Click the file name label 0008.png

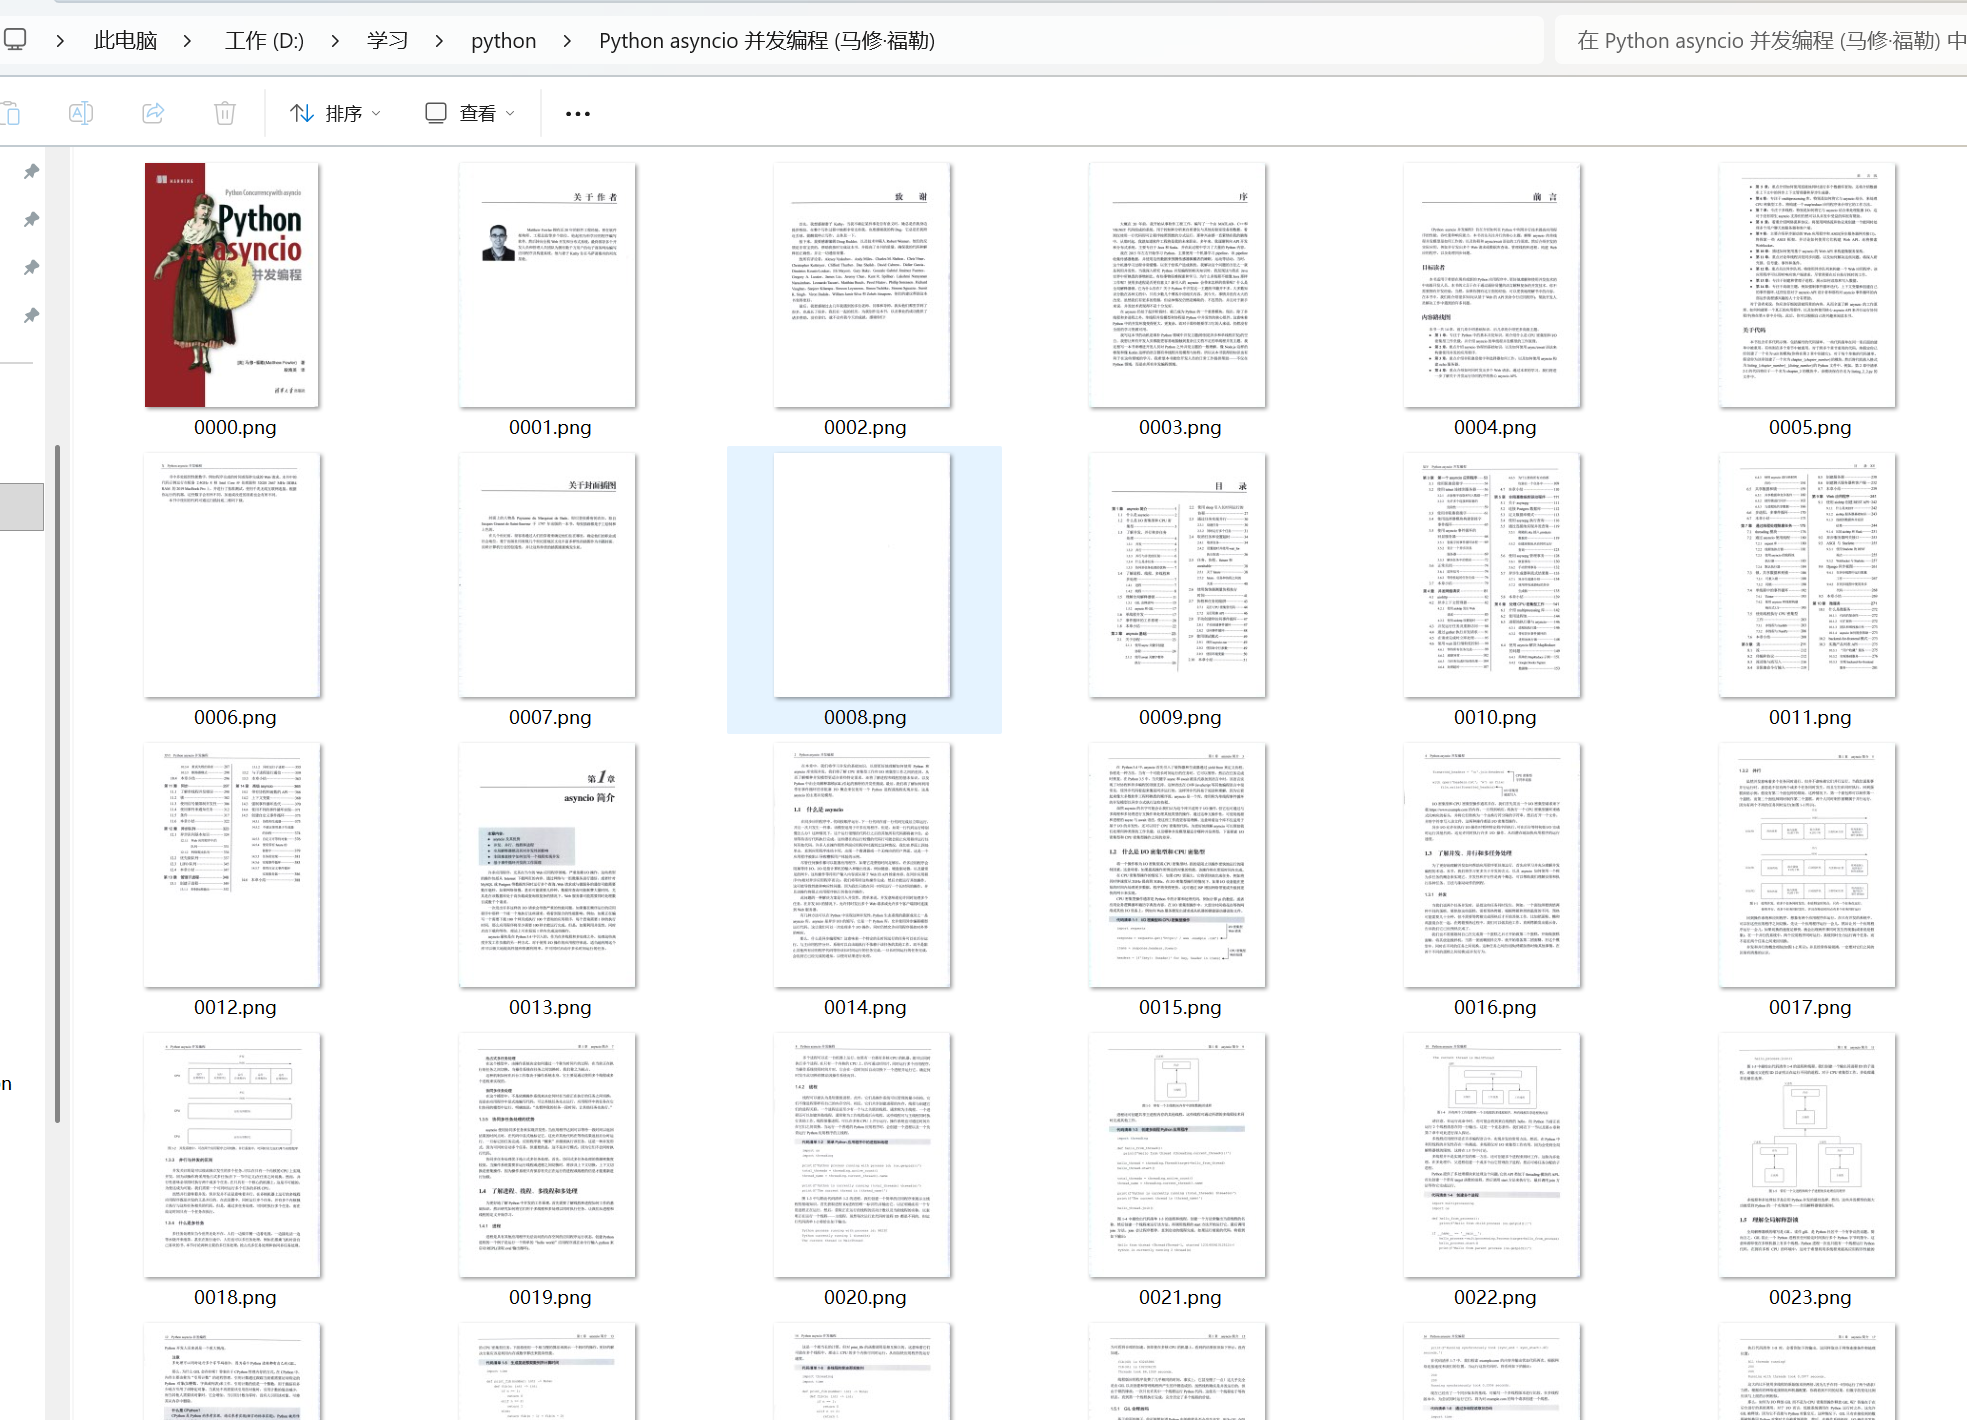[x=865, y=718]
